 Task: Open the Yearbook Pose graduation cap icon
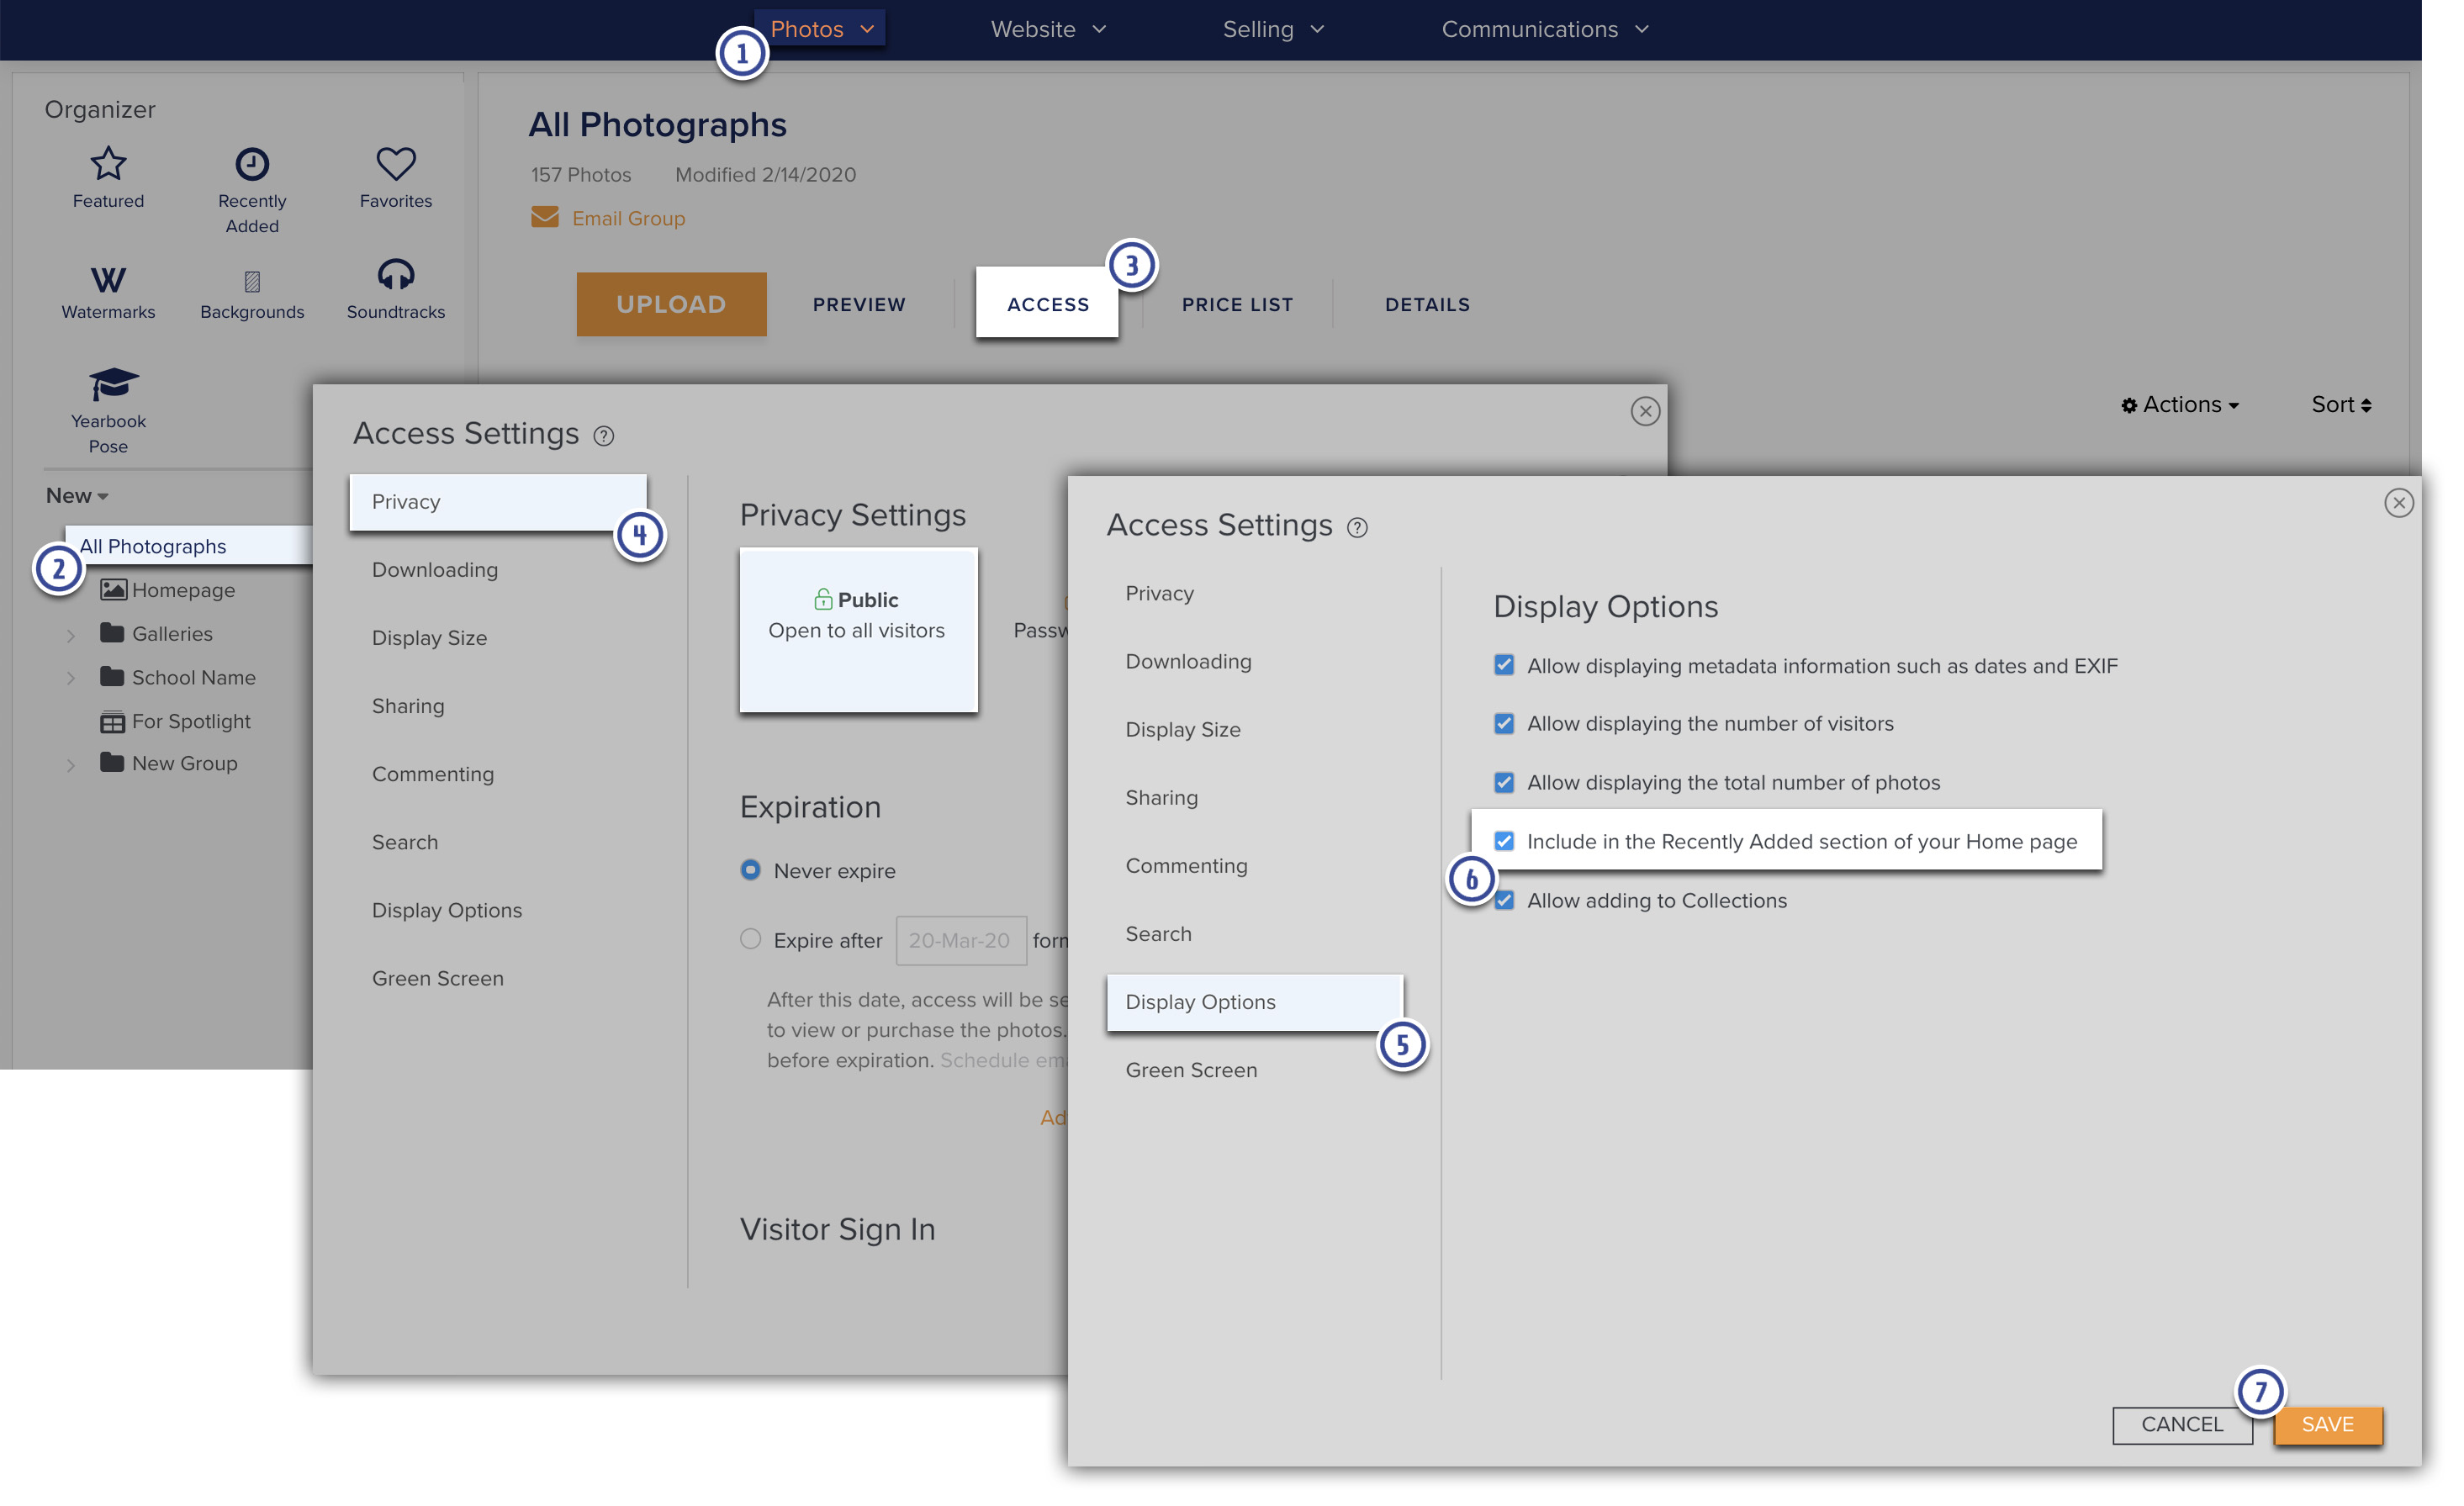click(x=113, y=384)
